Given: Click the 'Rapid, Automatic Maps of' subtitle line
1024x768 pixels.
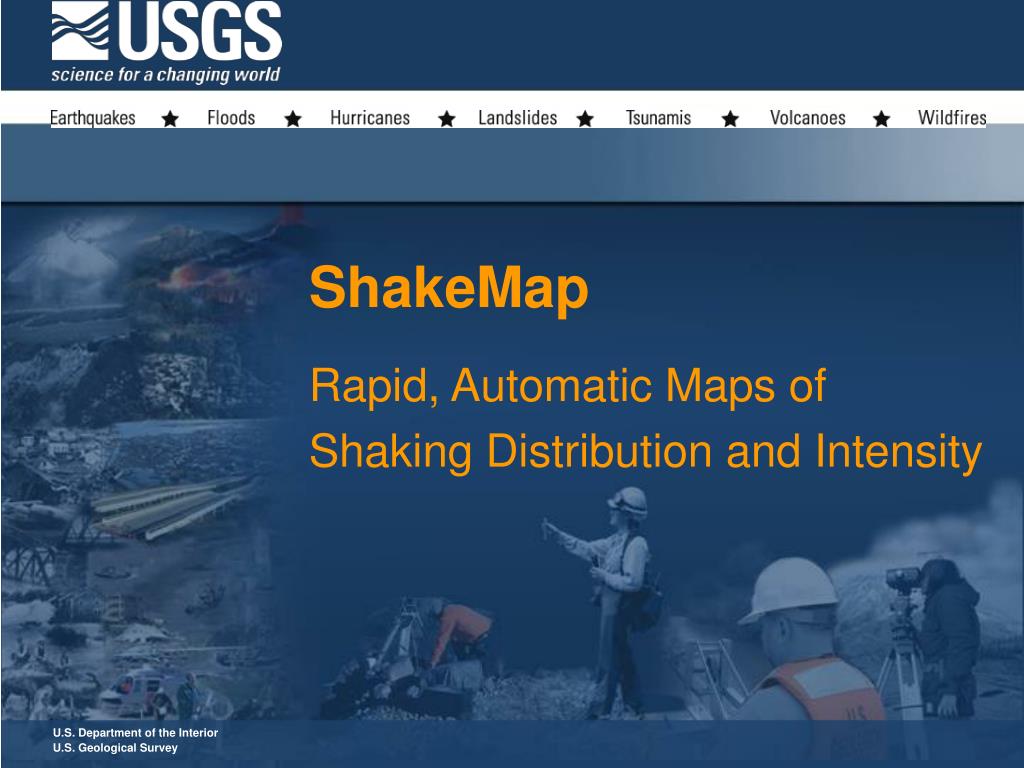Looking at the screenshot, I should 568,386.
